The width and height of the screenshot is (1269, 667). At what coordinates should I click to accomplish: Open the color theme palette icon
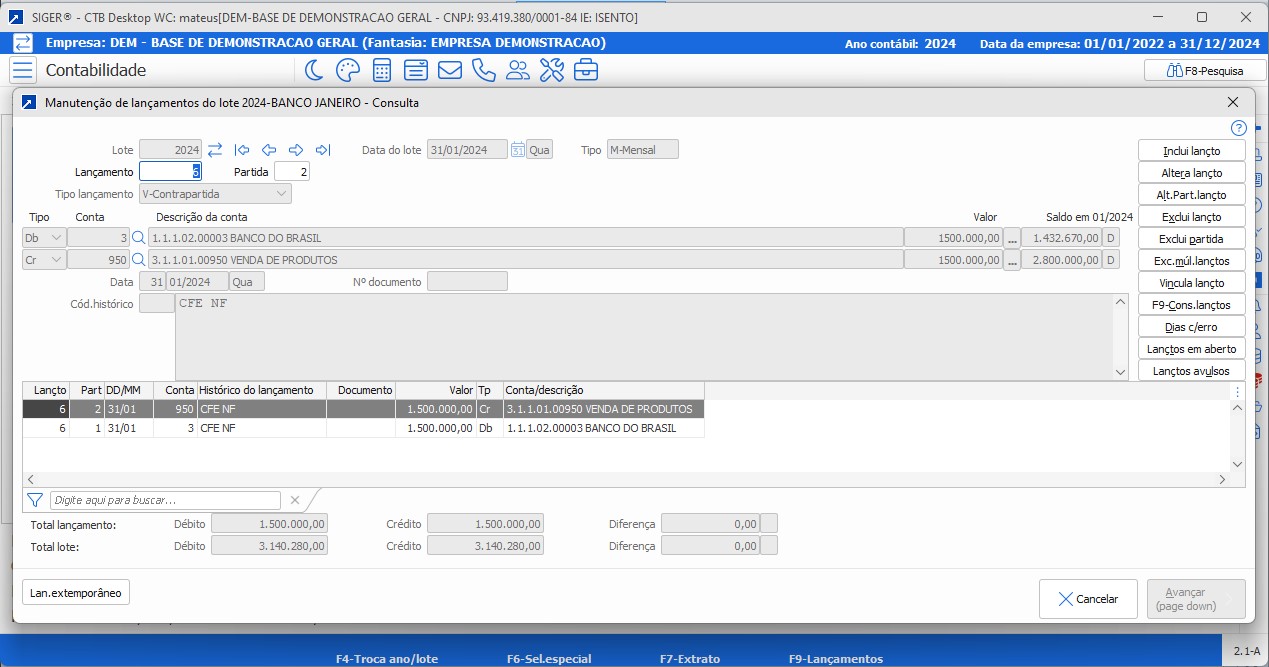[347, 70]
